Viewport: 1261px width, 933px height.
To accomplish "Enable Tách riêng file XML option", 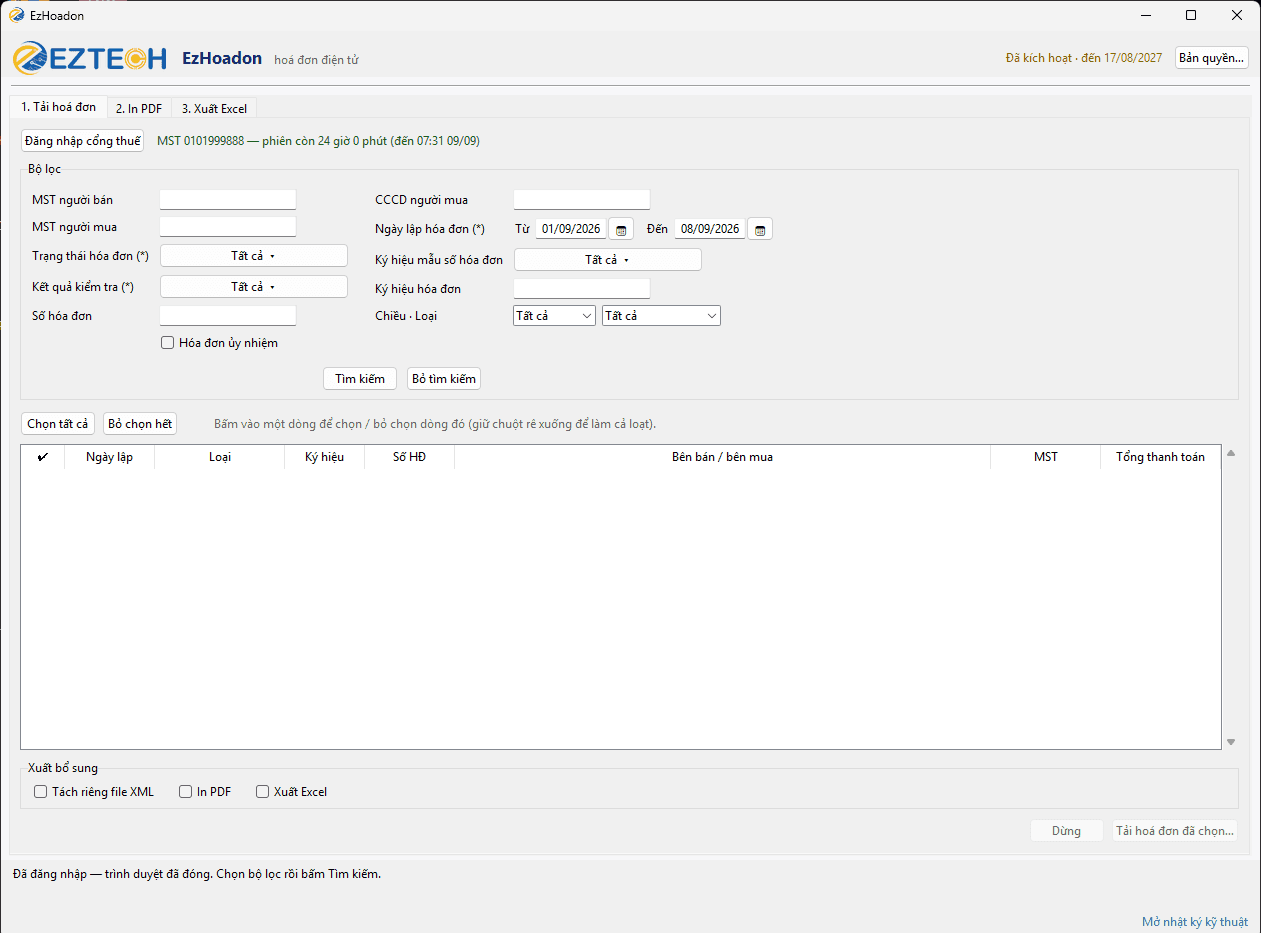I will pos(41,791).
